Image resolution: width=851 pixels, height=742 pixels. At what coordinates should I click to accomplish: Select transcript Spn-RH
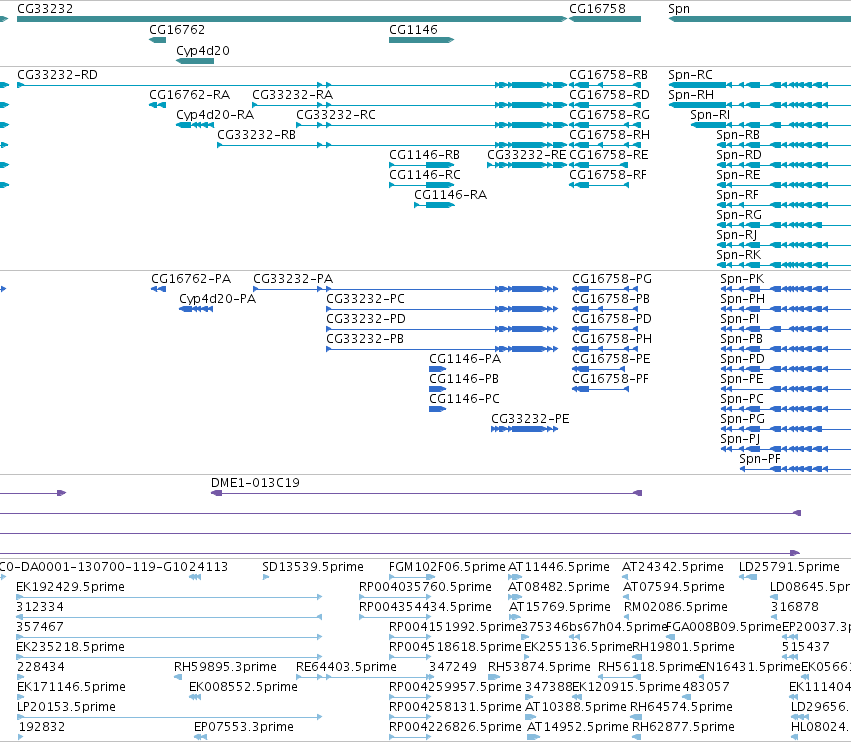coord(691,95)
